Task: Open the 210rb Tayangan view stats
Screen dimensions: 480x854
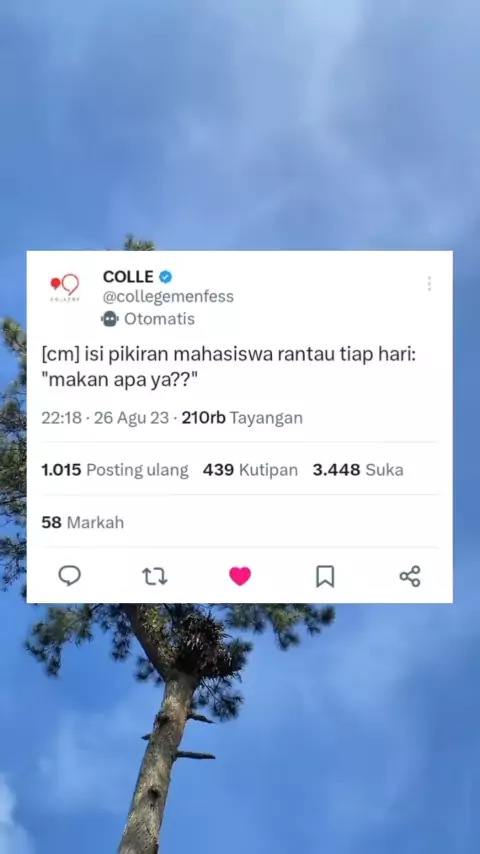Action: pos(242,418)
